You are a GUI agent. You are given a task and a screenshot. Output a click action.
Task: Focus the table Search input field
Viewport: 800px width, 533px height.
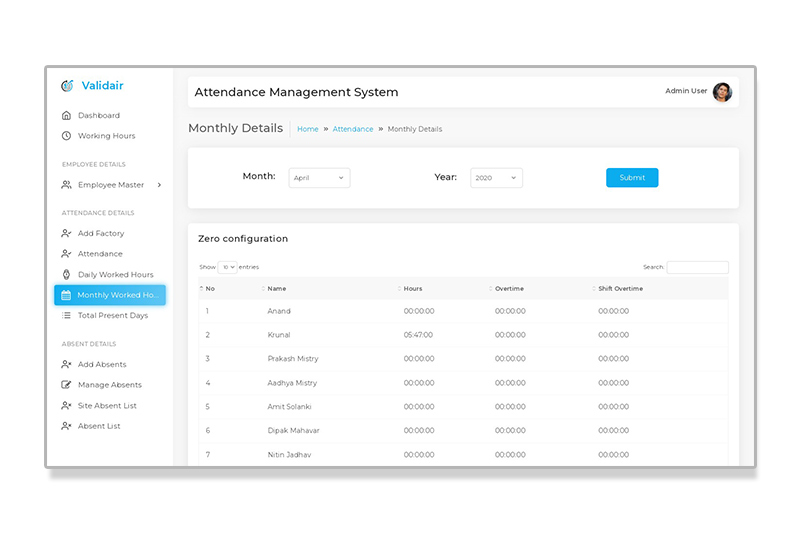(697, 267)
